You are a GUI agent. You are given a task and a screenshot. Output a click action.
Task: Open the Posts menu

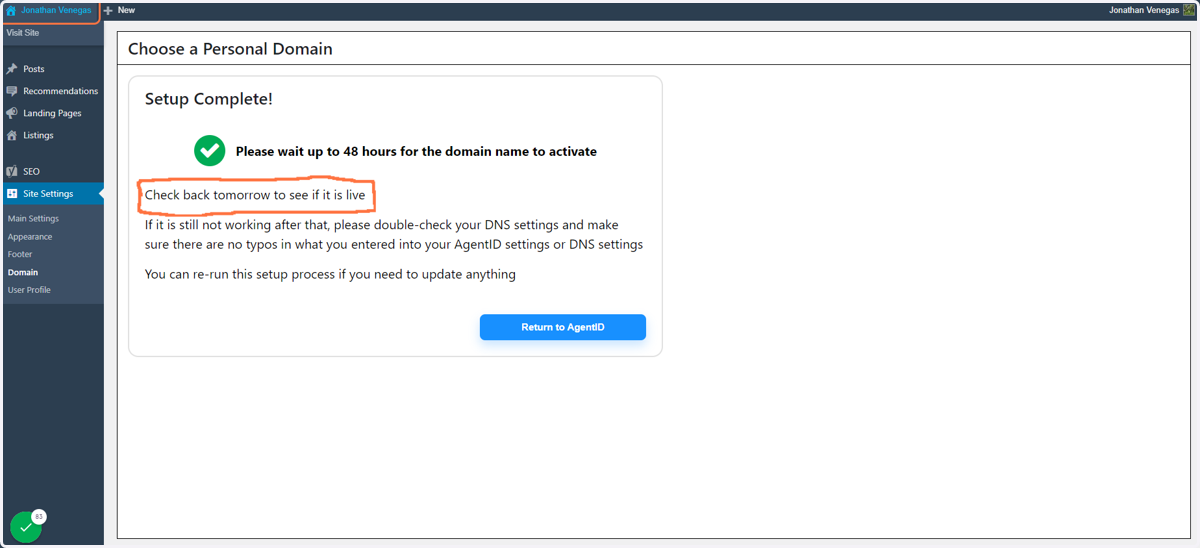tap(34, 69)
